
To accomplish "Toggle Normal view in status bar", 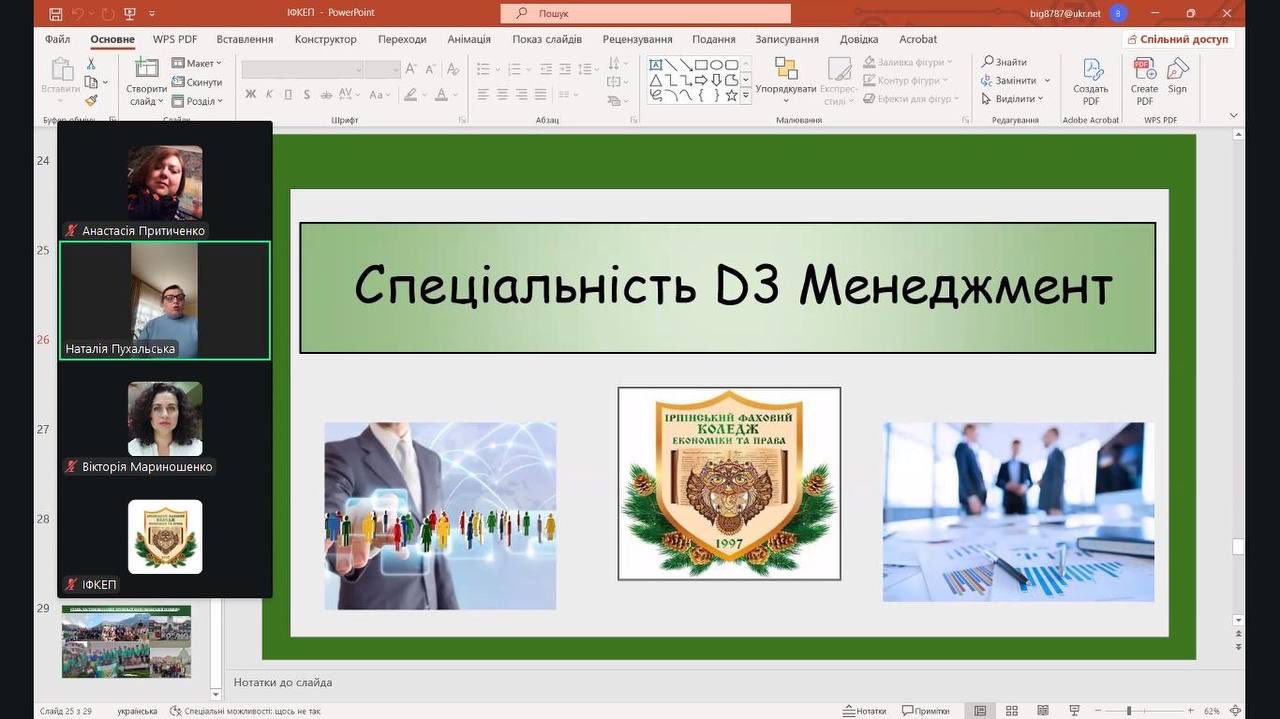I will point(980,711).
